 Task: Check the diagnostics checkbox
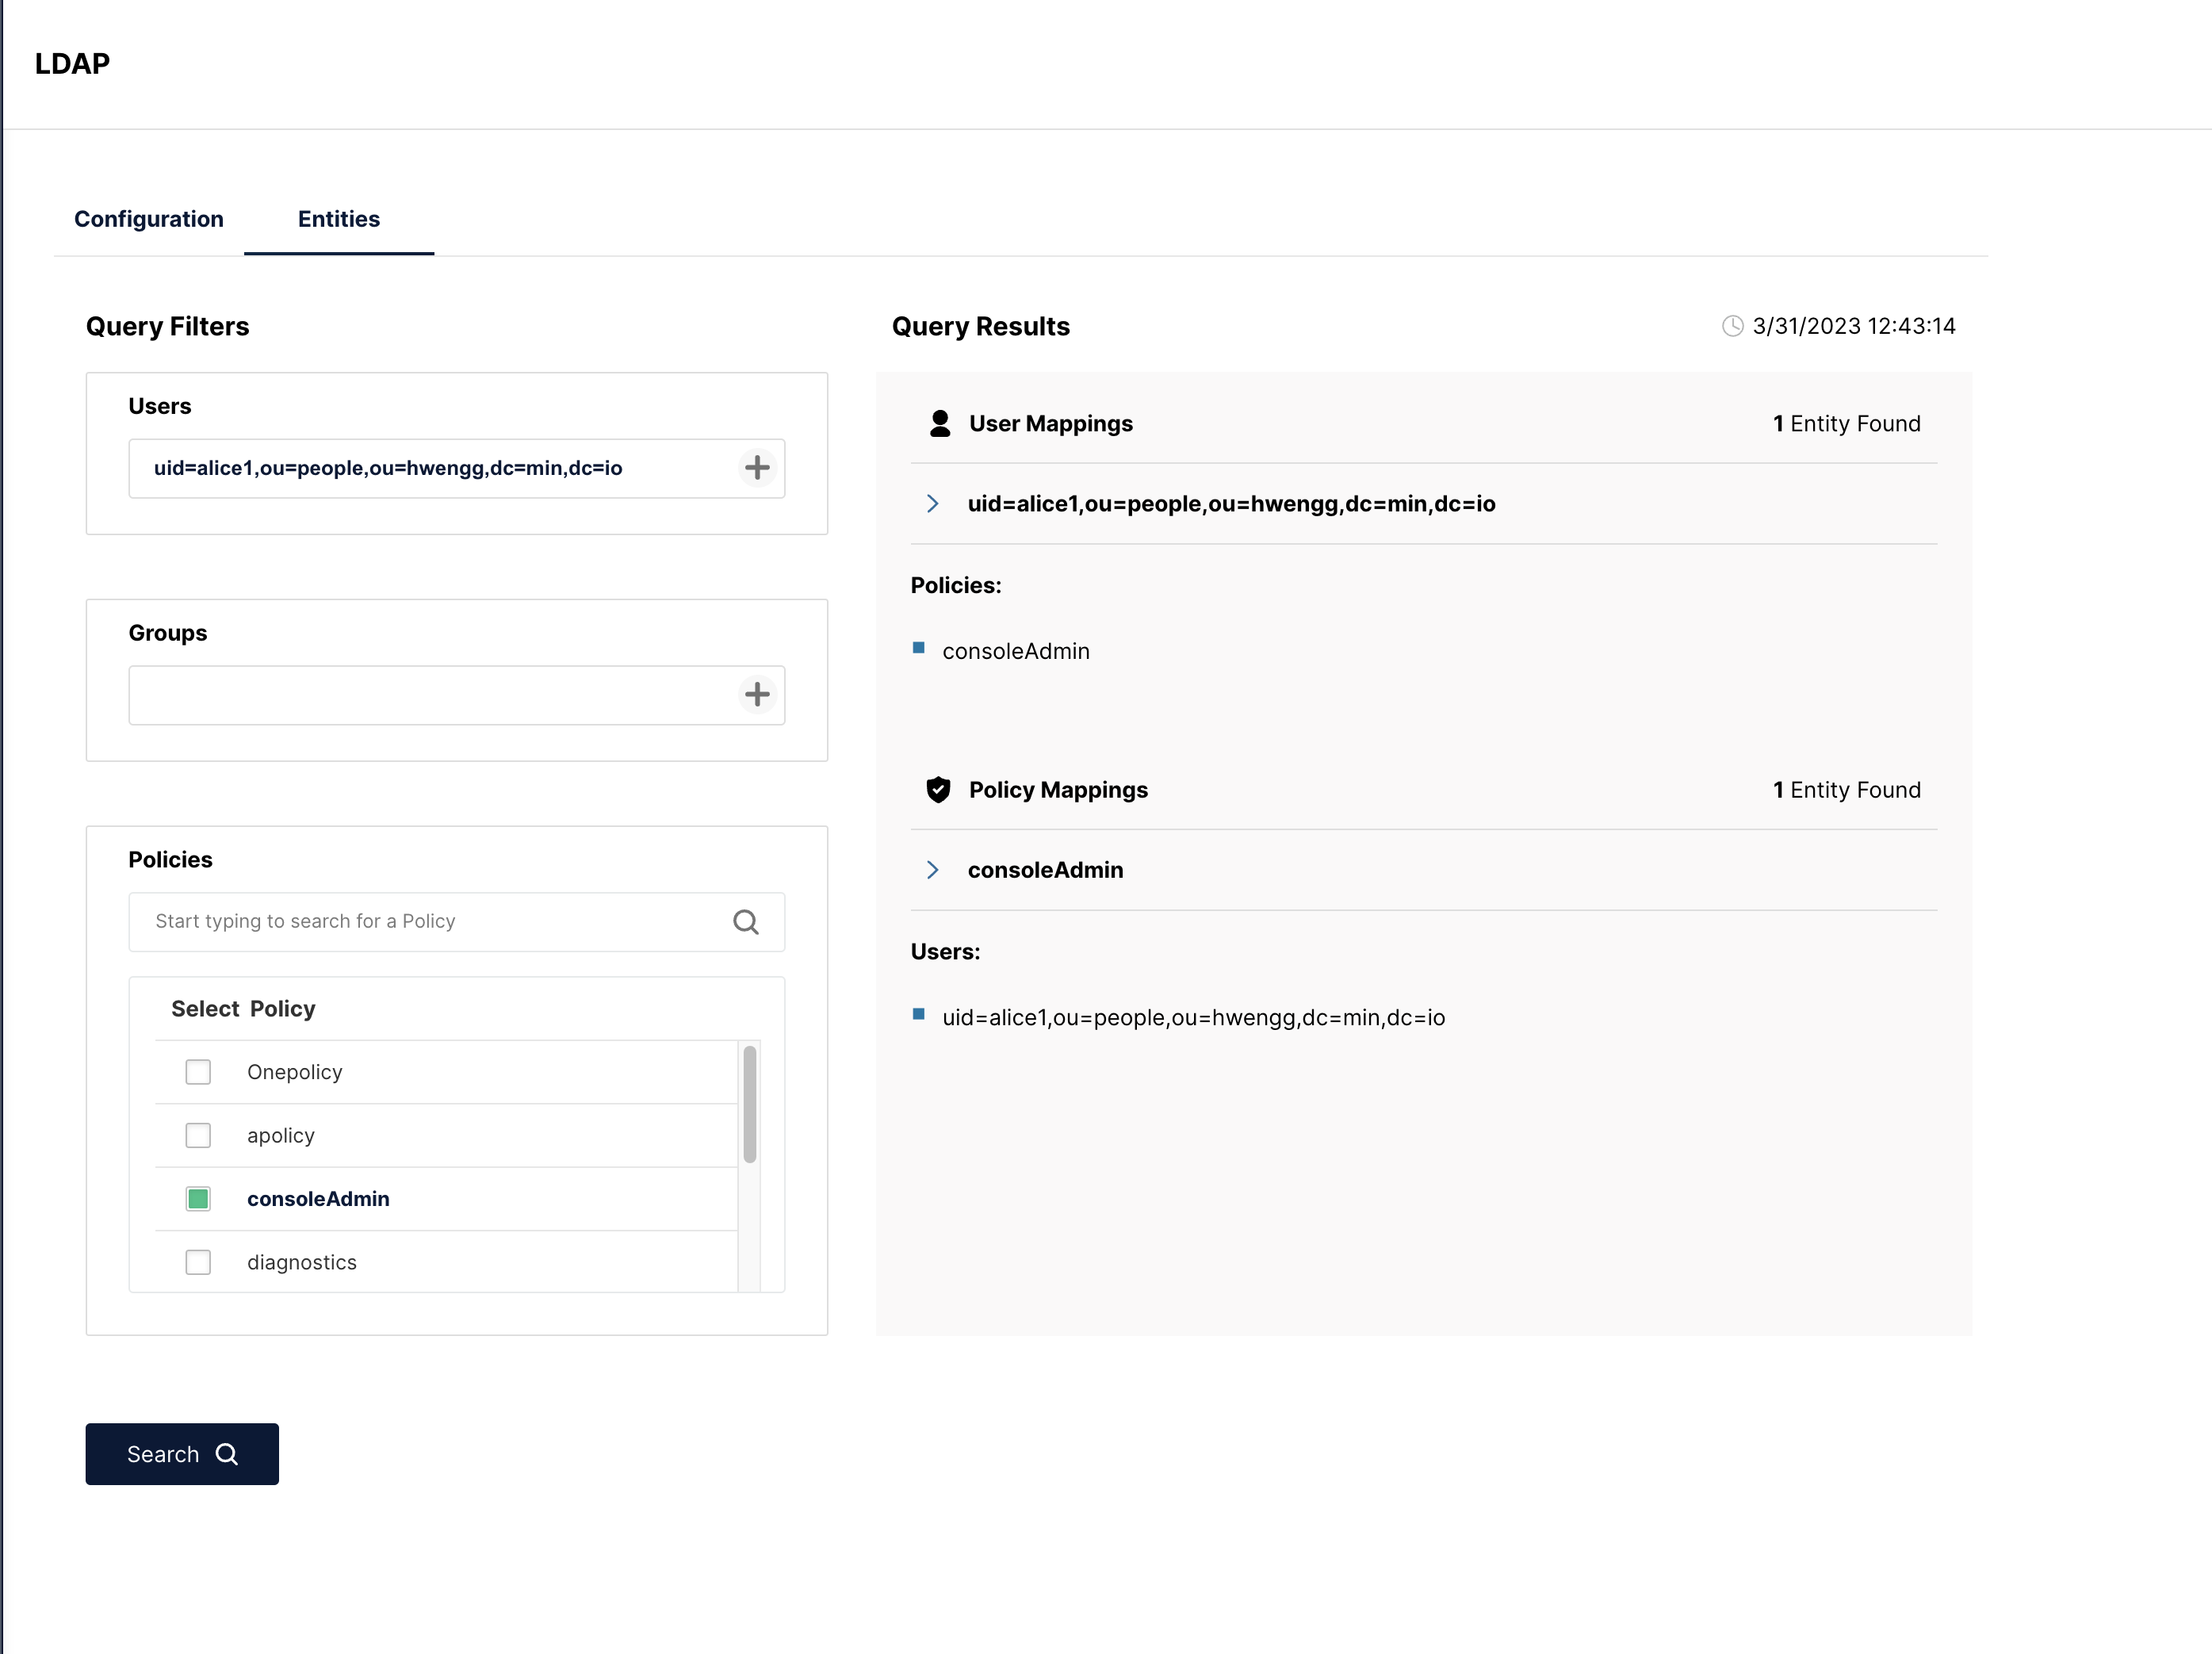[x=198, y=1262]
